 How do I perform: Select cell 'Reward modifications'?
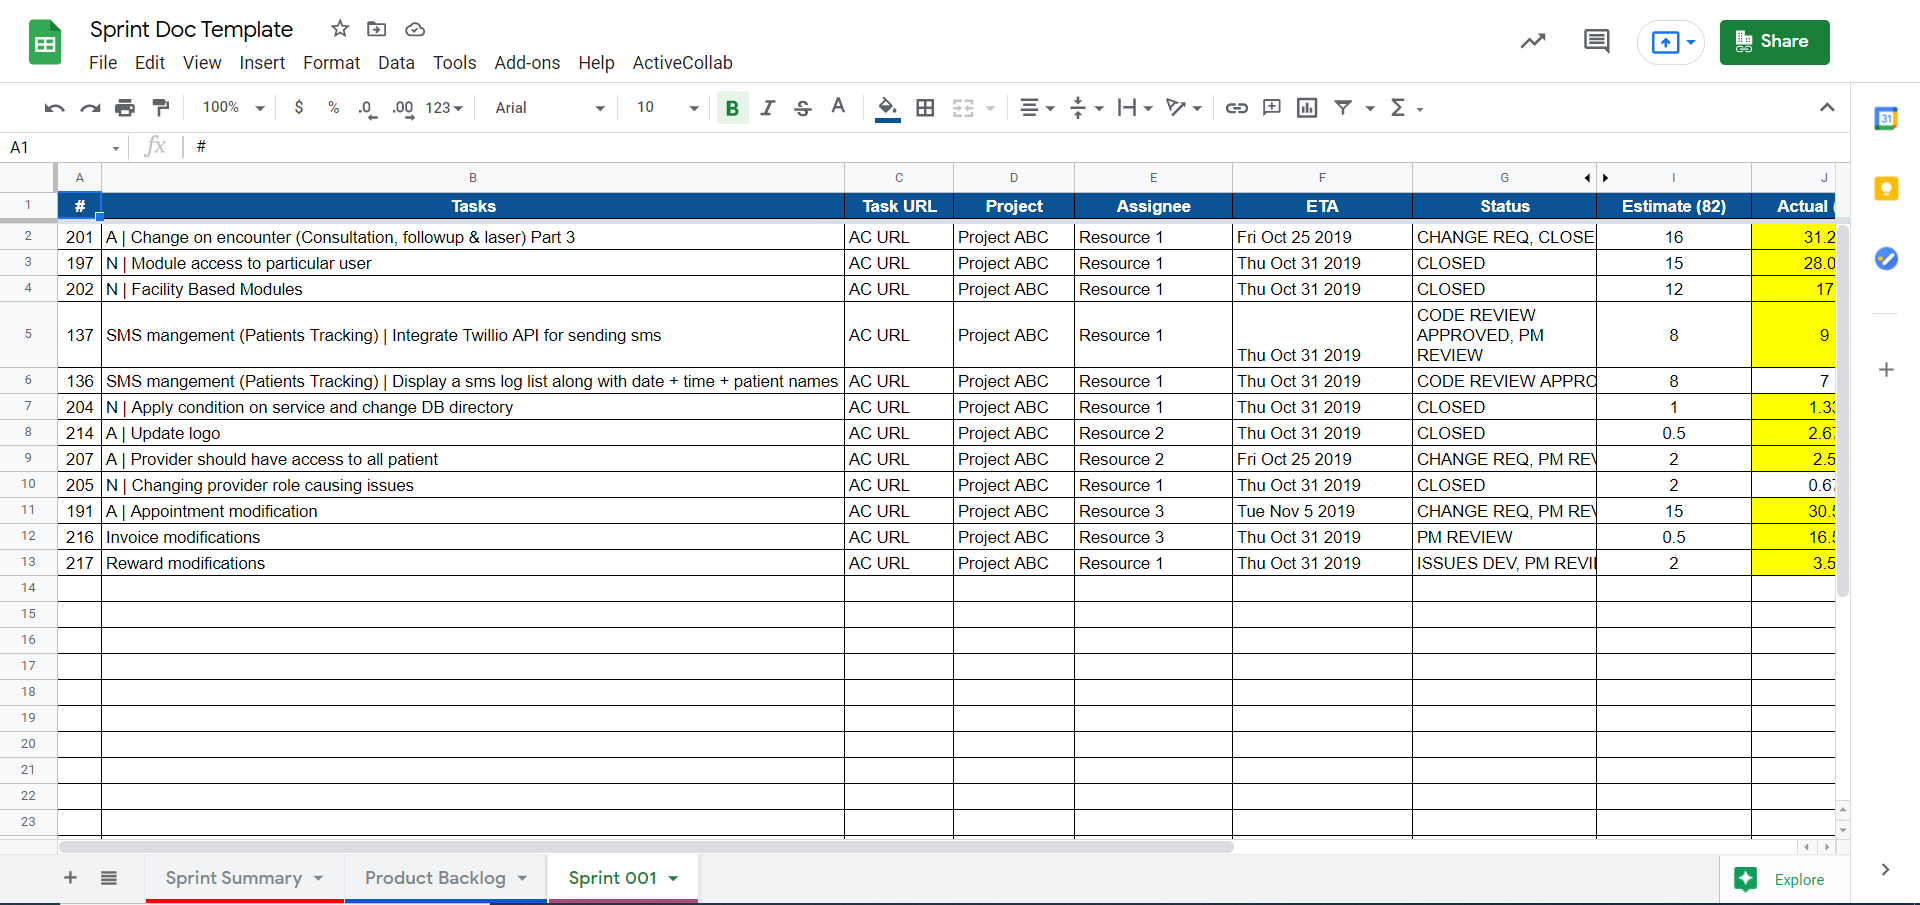tap(473, 563)
